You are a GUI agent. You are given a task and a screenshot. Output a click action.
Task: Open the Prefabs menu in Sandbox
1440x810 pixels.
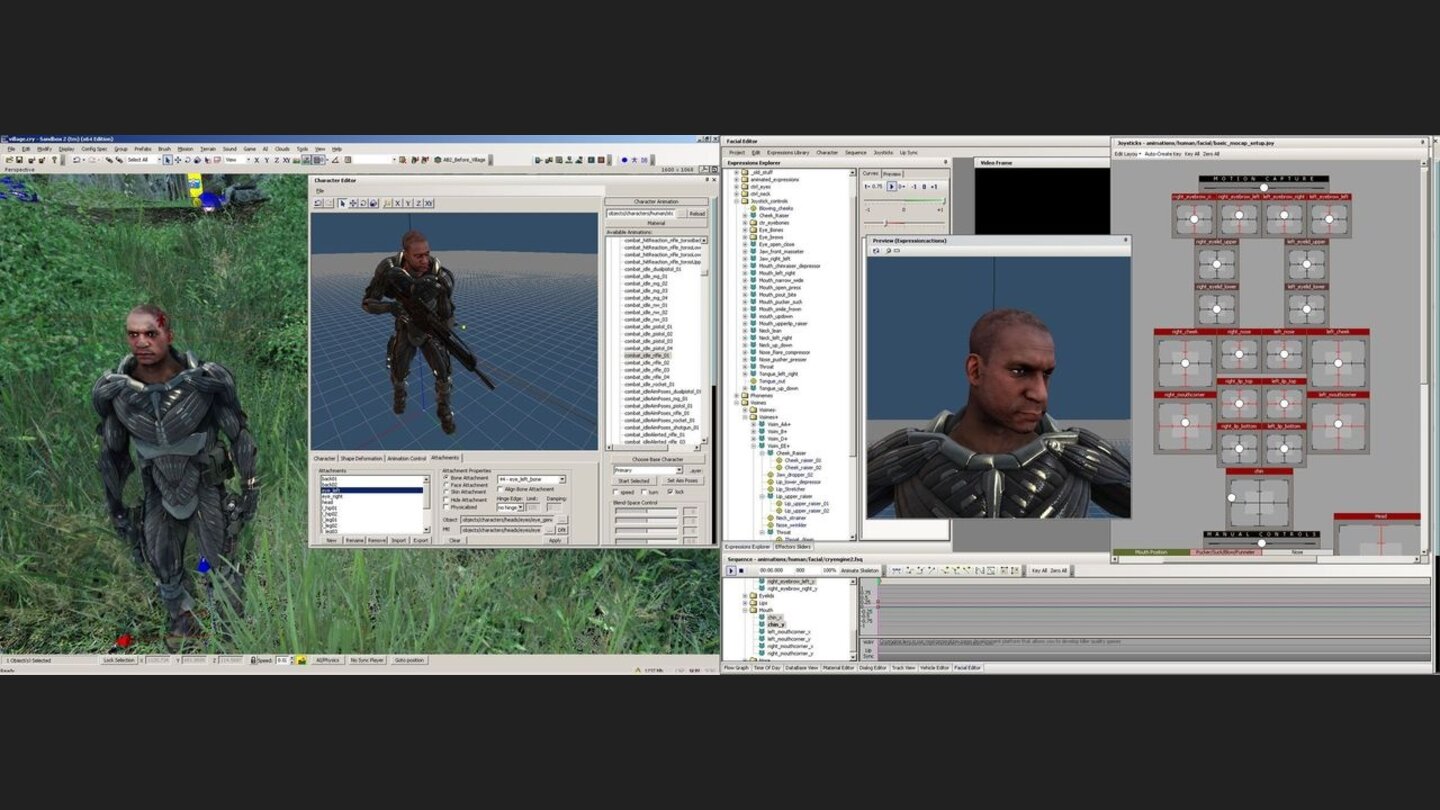[143, 149]
